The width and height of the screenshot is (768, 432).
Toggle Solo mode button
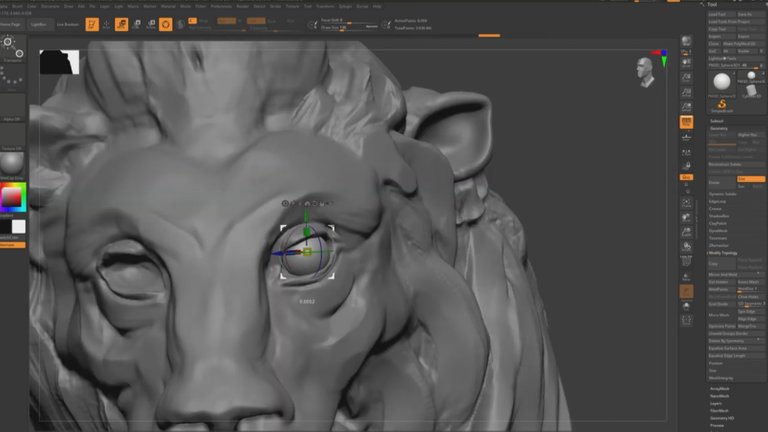[687, 307]
